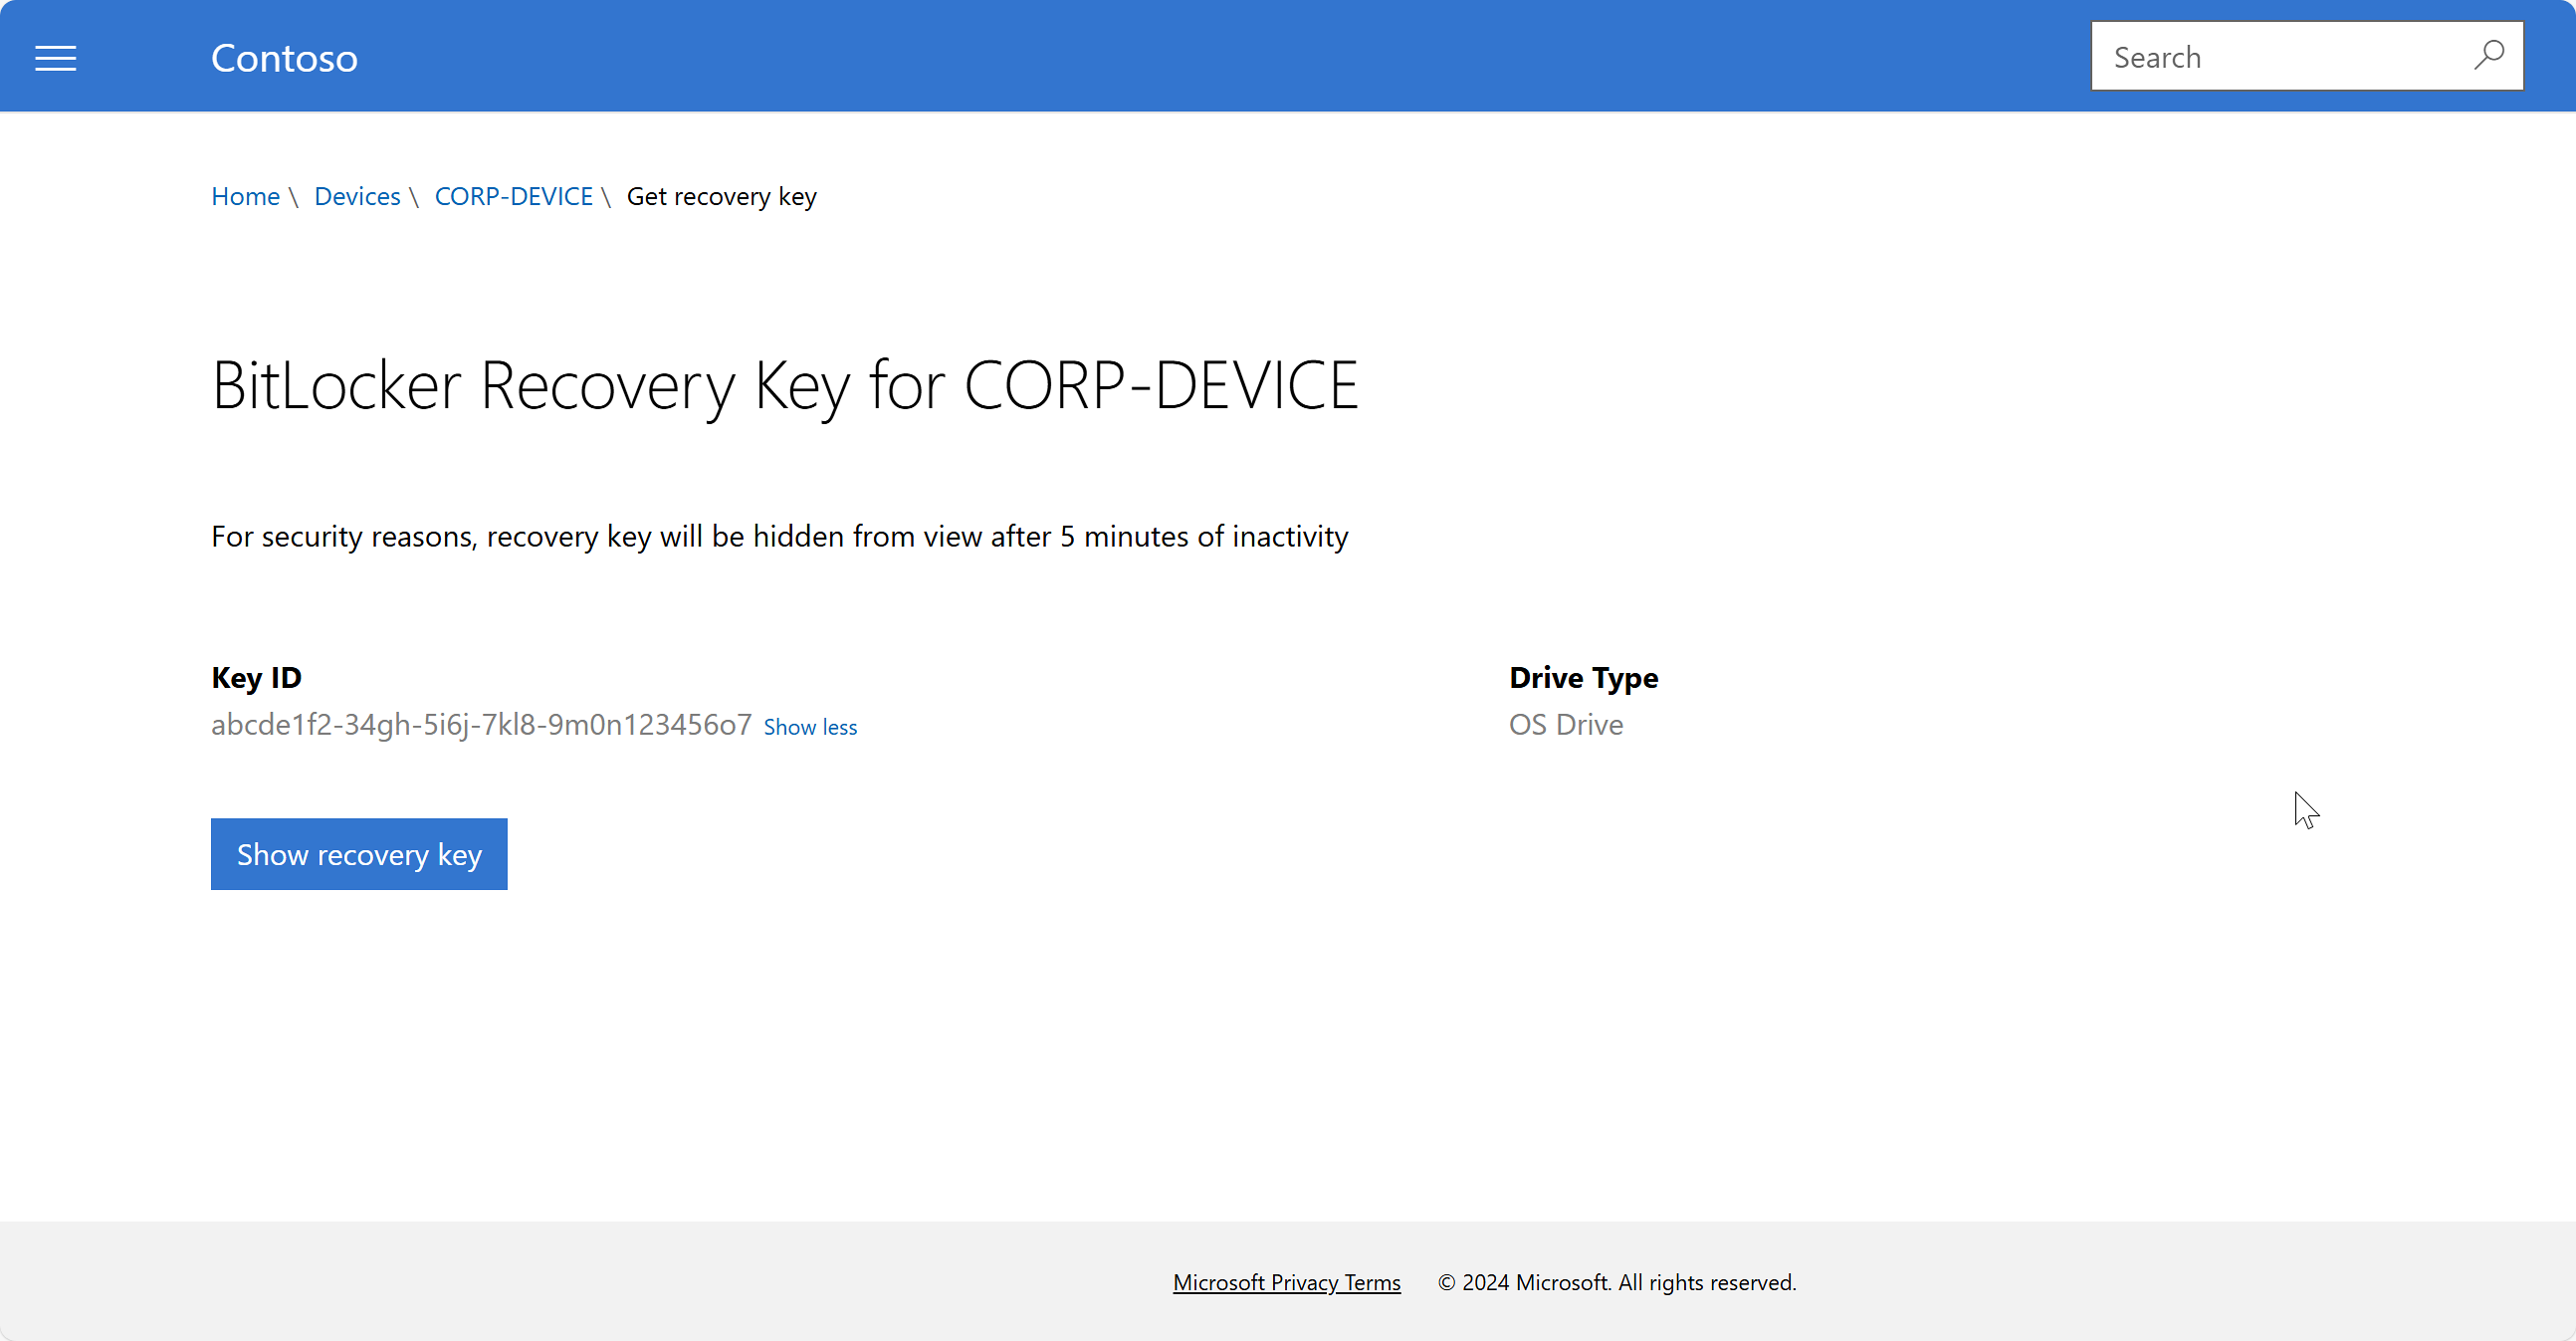Click the CORP-DEVICE breadcrumb link
The width and height of the screenshot is (2576, 1341).
click(515, 196)
